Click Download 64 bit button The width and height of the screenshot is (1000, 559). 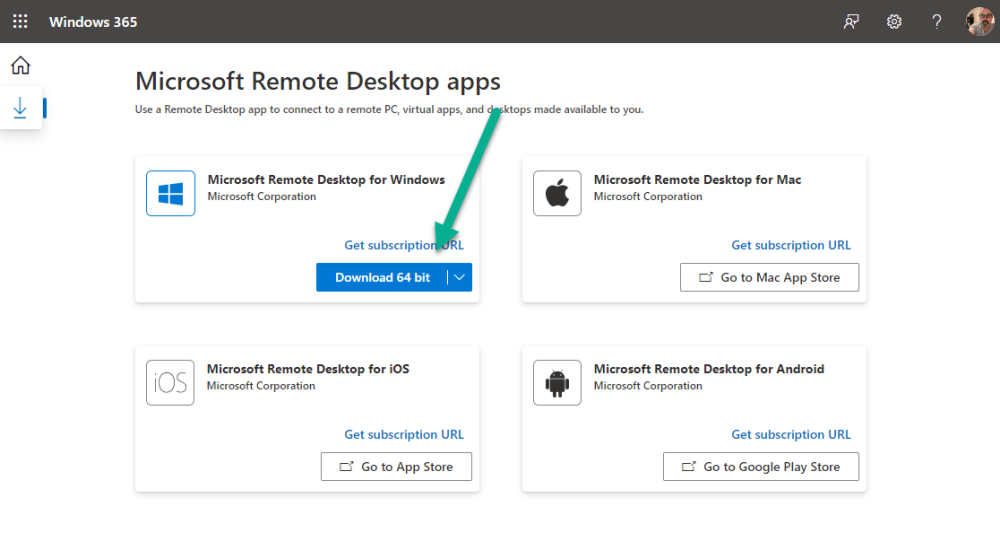click(x=382, y=277)
